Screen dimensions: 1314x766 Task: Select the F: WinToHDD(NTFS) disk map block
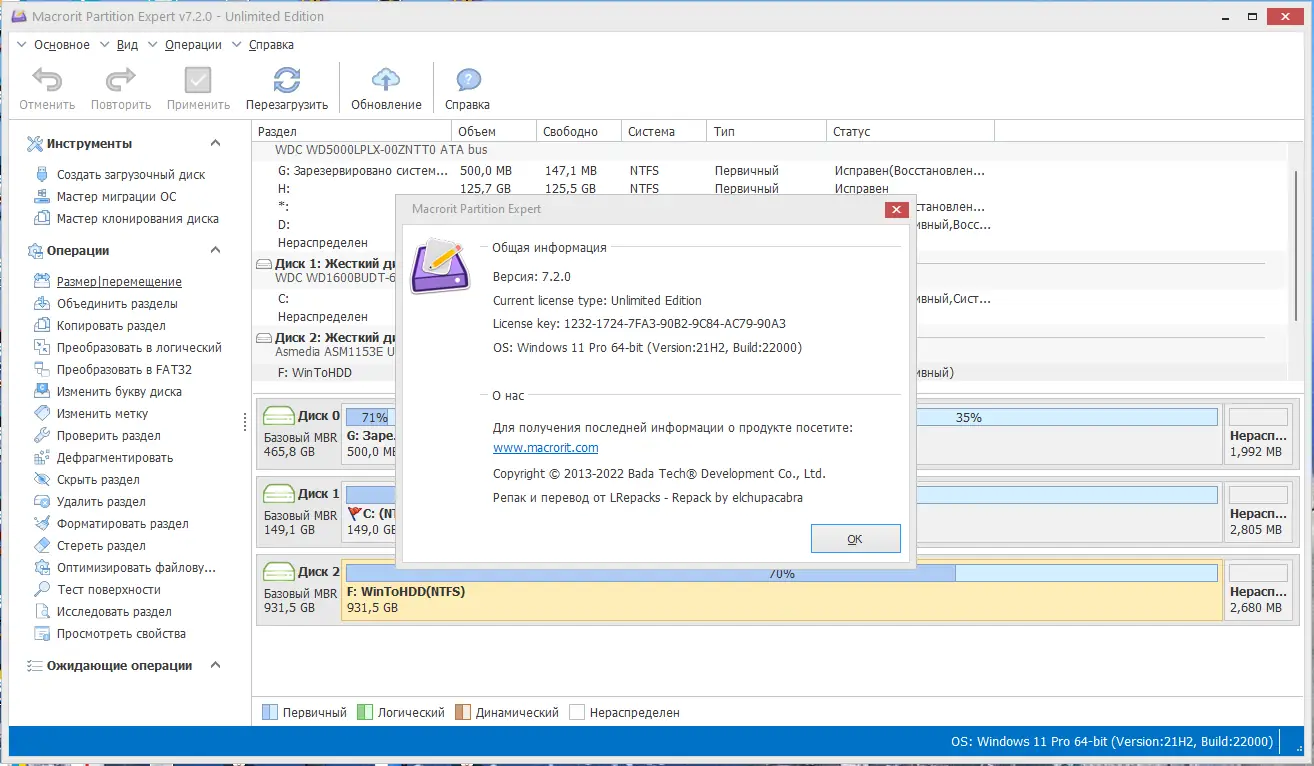(782, 590)
